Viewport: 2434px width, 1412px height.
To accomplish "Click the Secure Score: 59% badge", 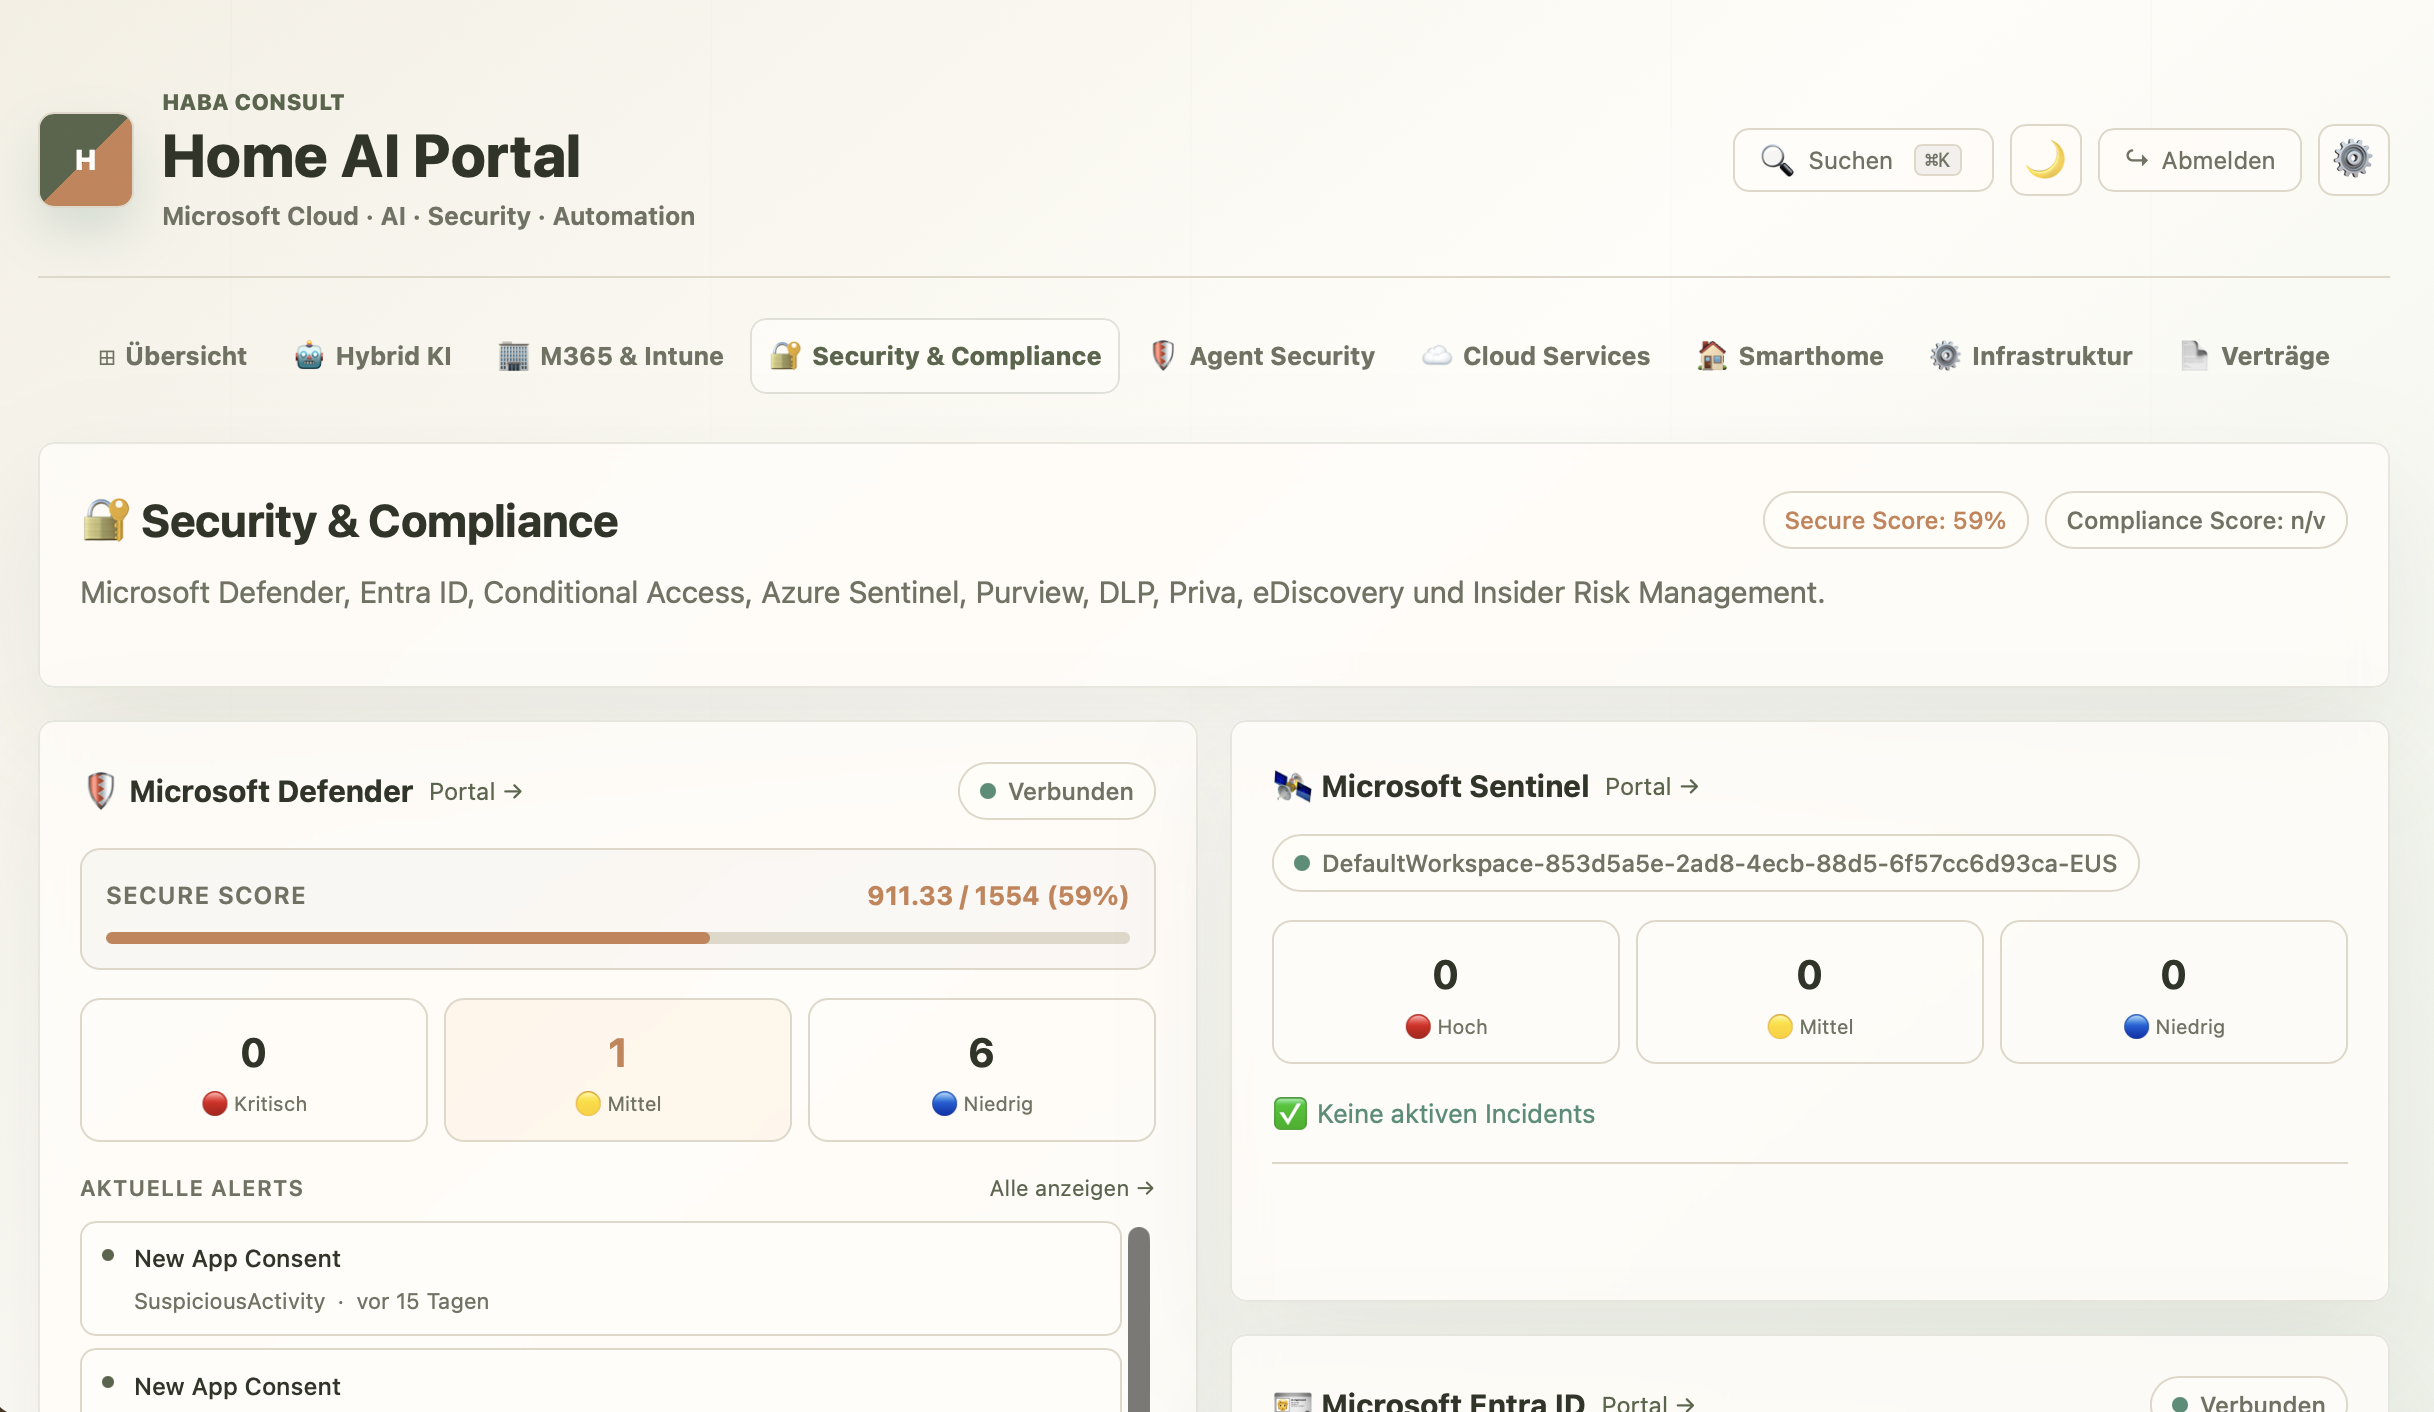I will click(1895, 520).
